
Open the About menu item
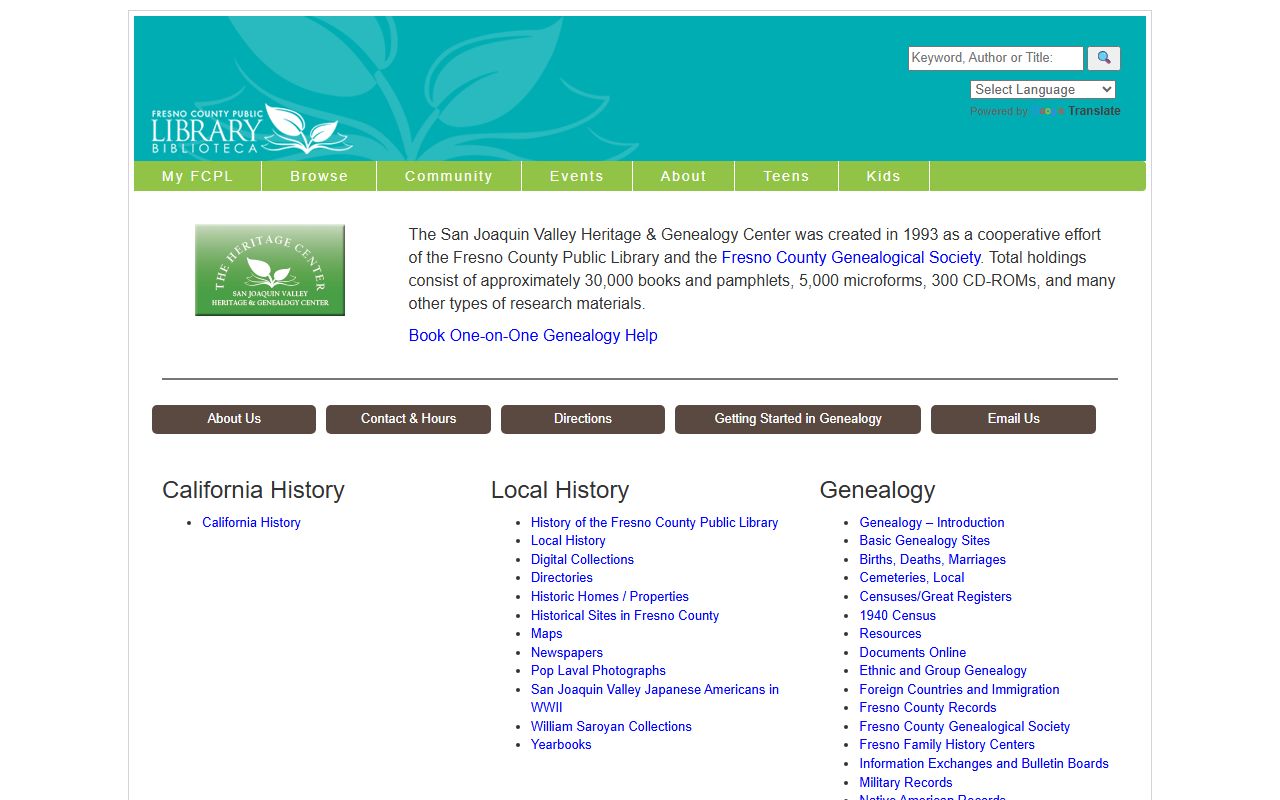[683, 176]
